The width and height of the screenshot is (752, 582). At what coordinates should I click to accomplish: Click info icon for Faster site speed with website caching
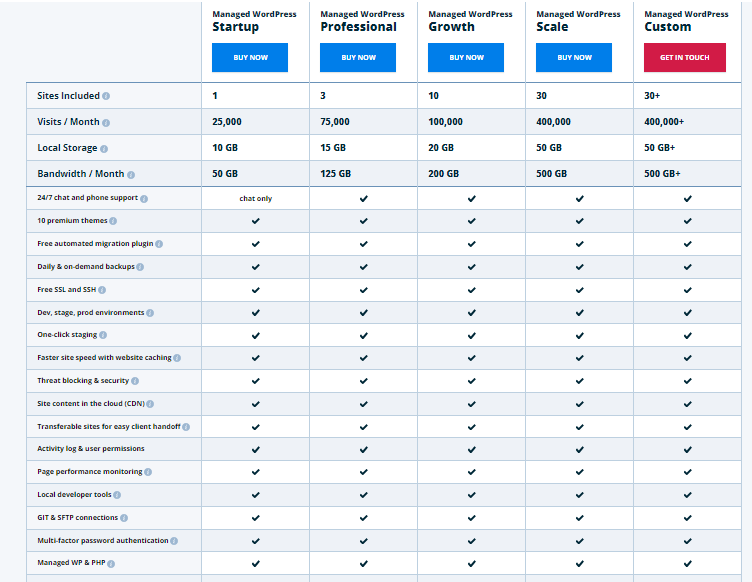(x=177, y=358)
